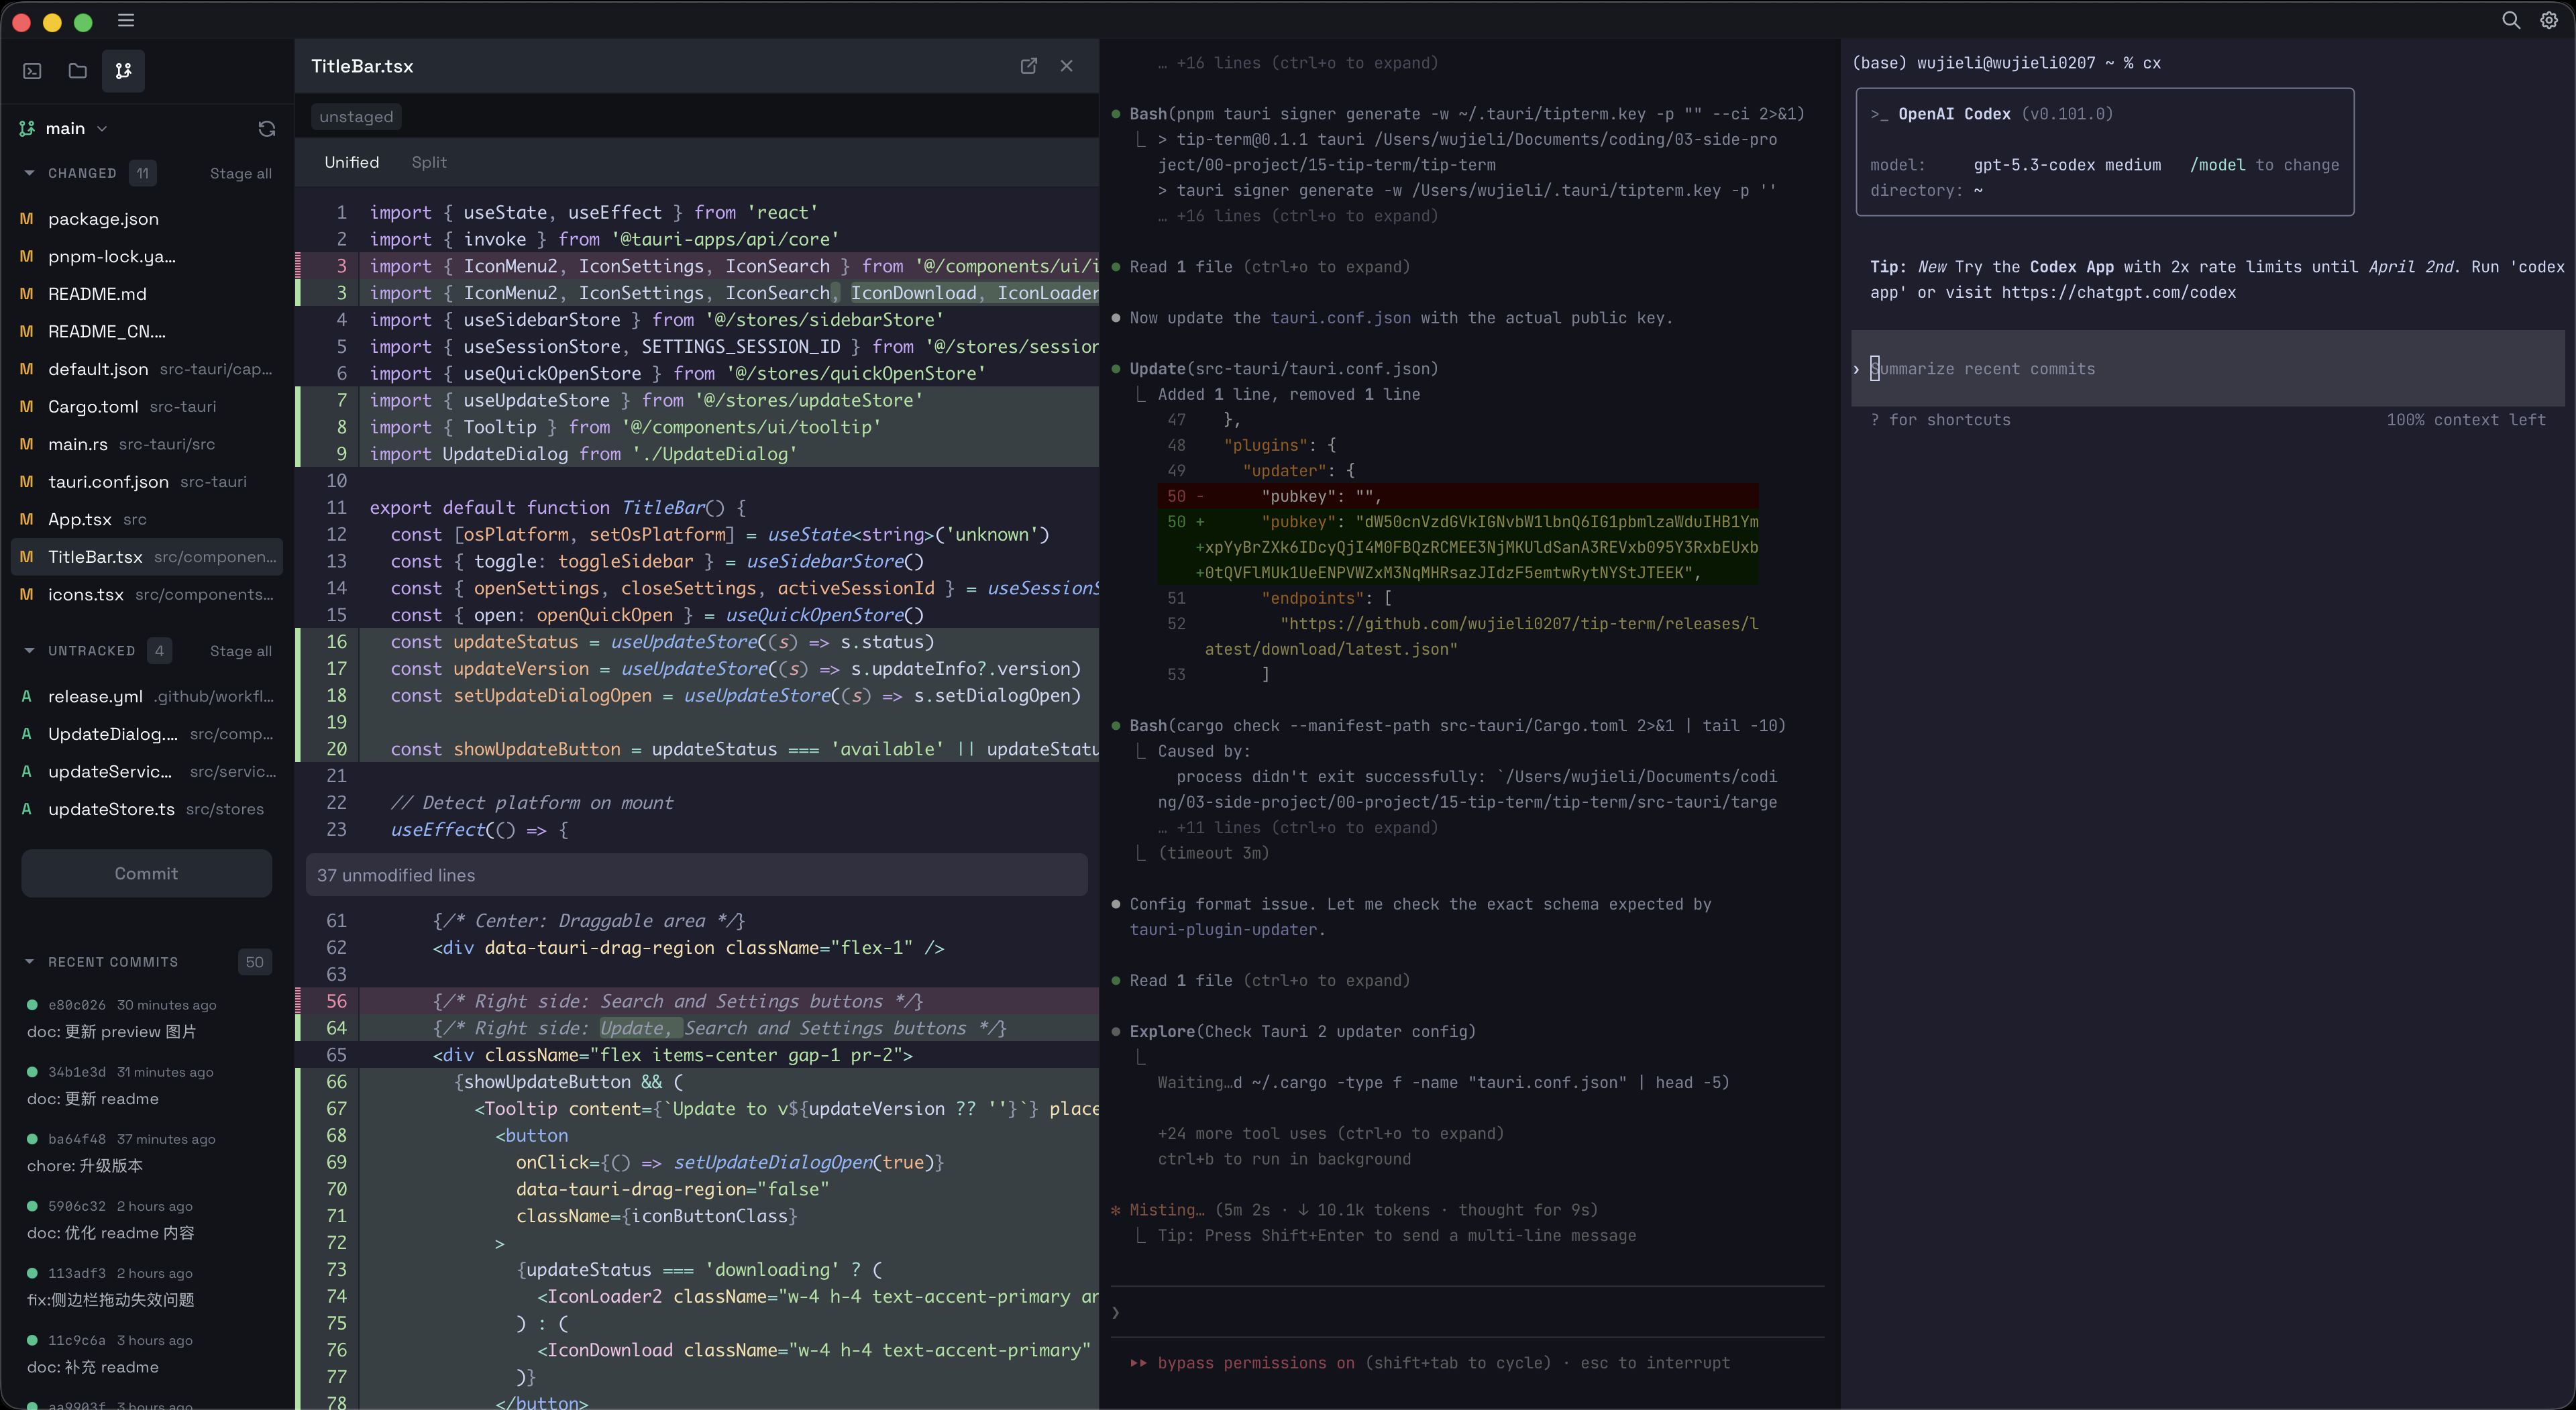The width and height of the screenshot is (2576, 1410).
Task: Switch to the folder explorer icon
Action: (77, 71)
